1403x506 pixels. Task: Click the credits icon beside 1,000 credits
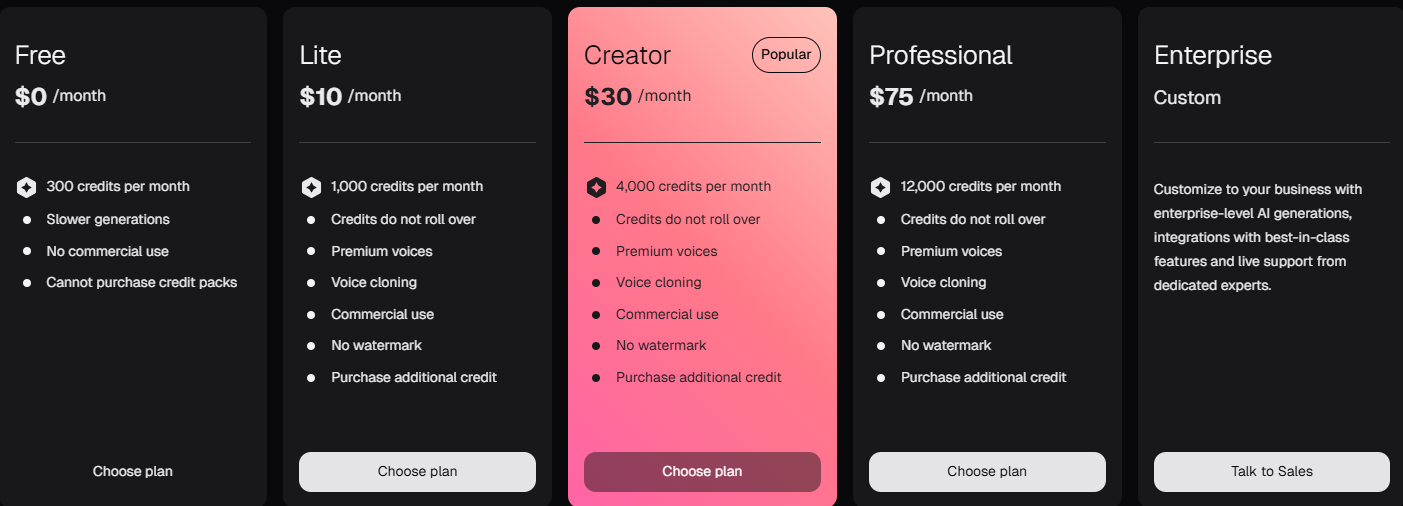311,187
